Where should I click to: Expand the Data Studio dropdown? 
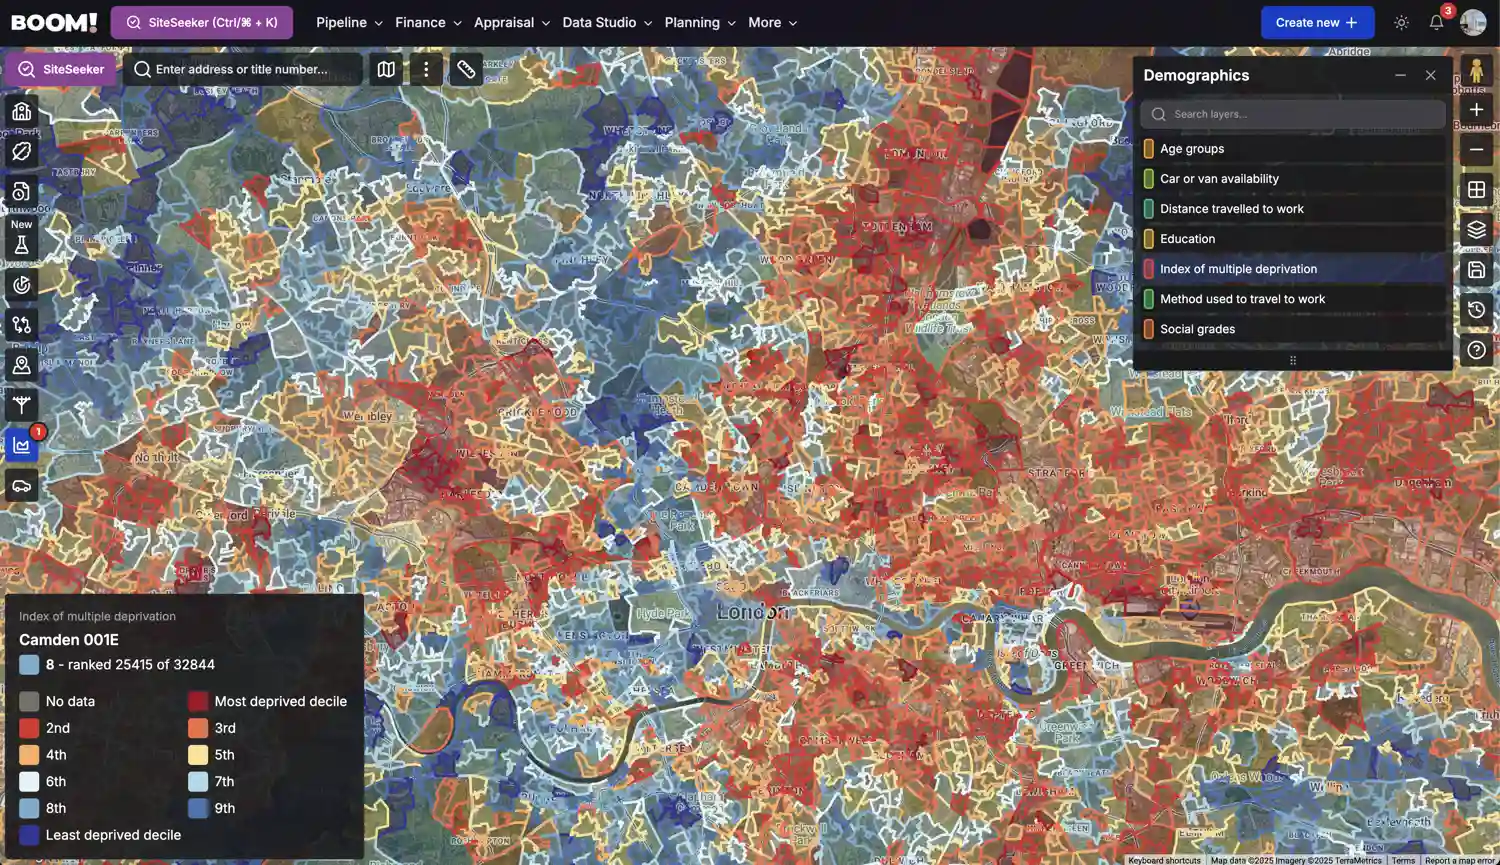point(607,22)
